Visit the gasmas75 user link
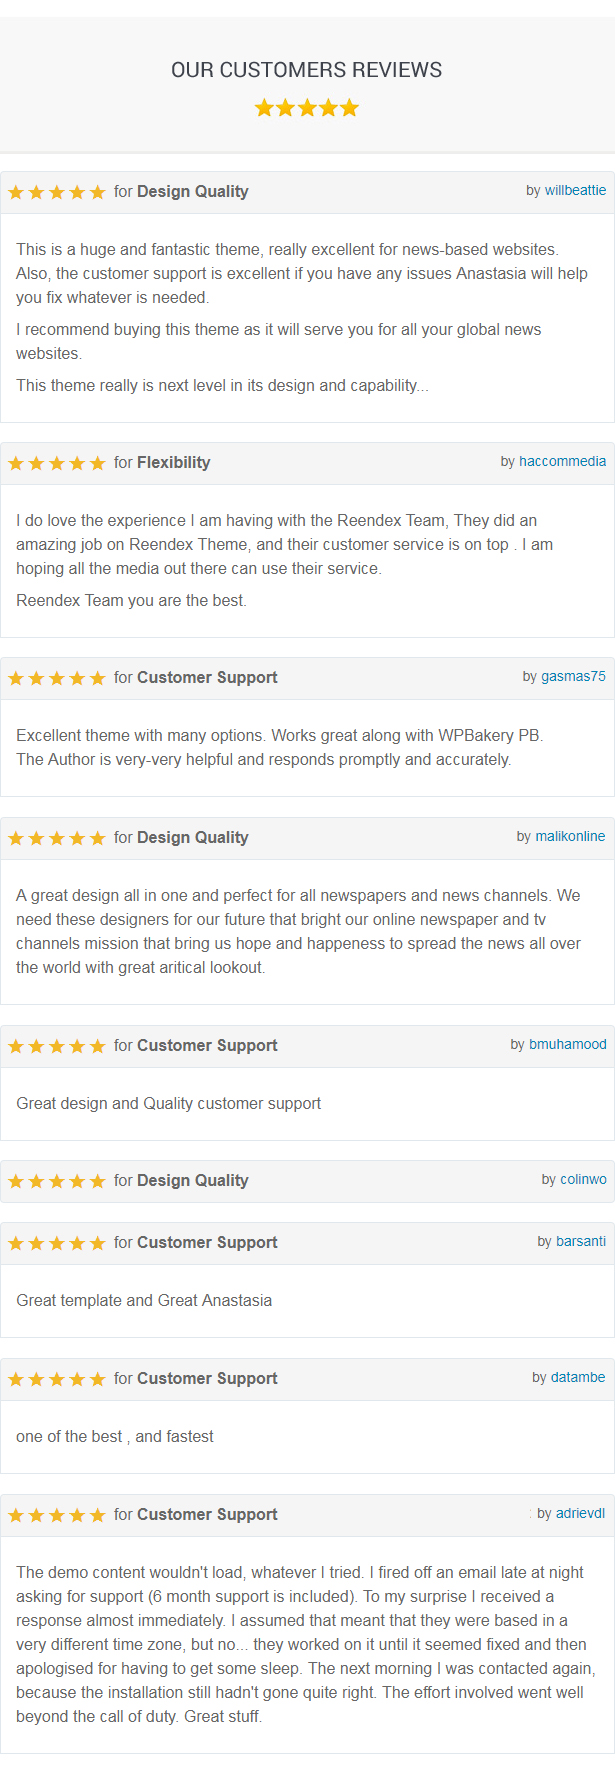 click(x=573, y=677)
